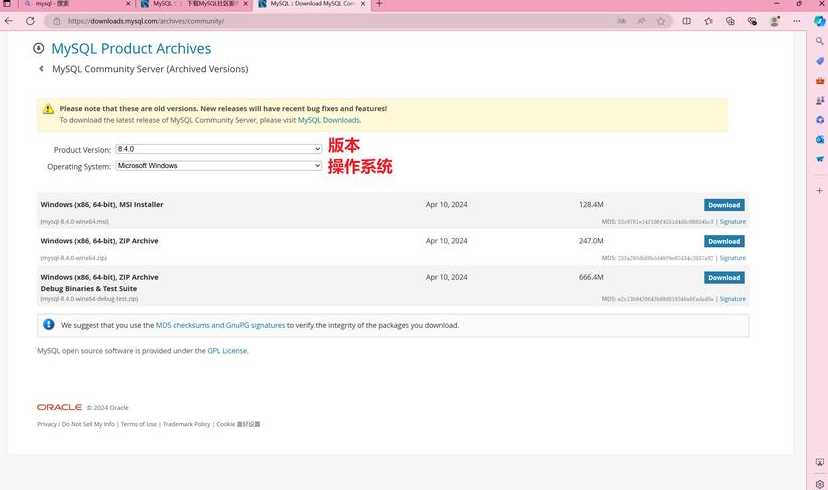
Task: View site info lock icon
Action: (57, 21)
